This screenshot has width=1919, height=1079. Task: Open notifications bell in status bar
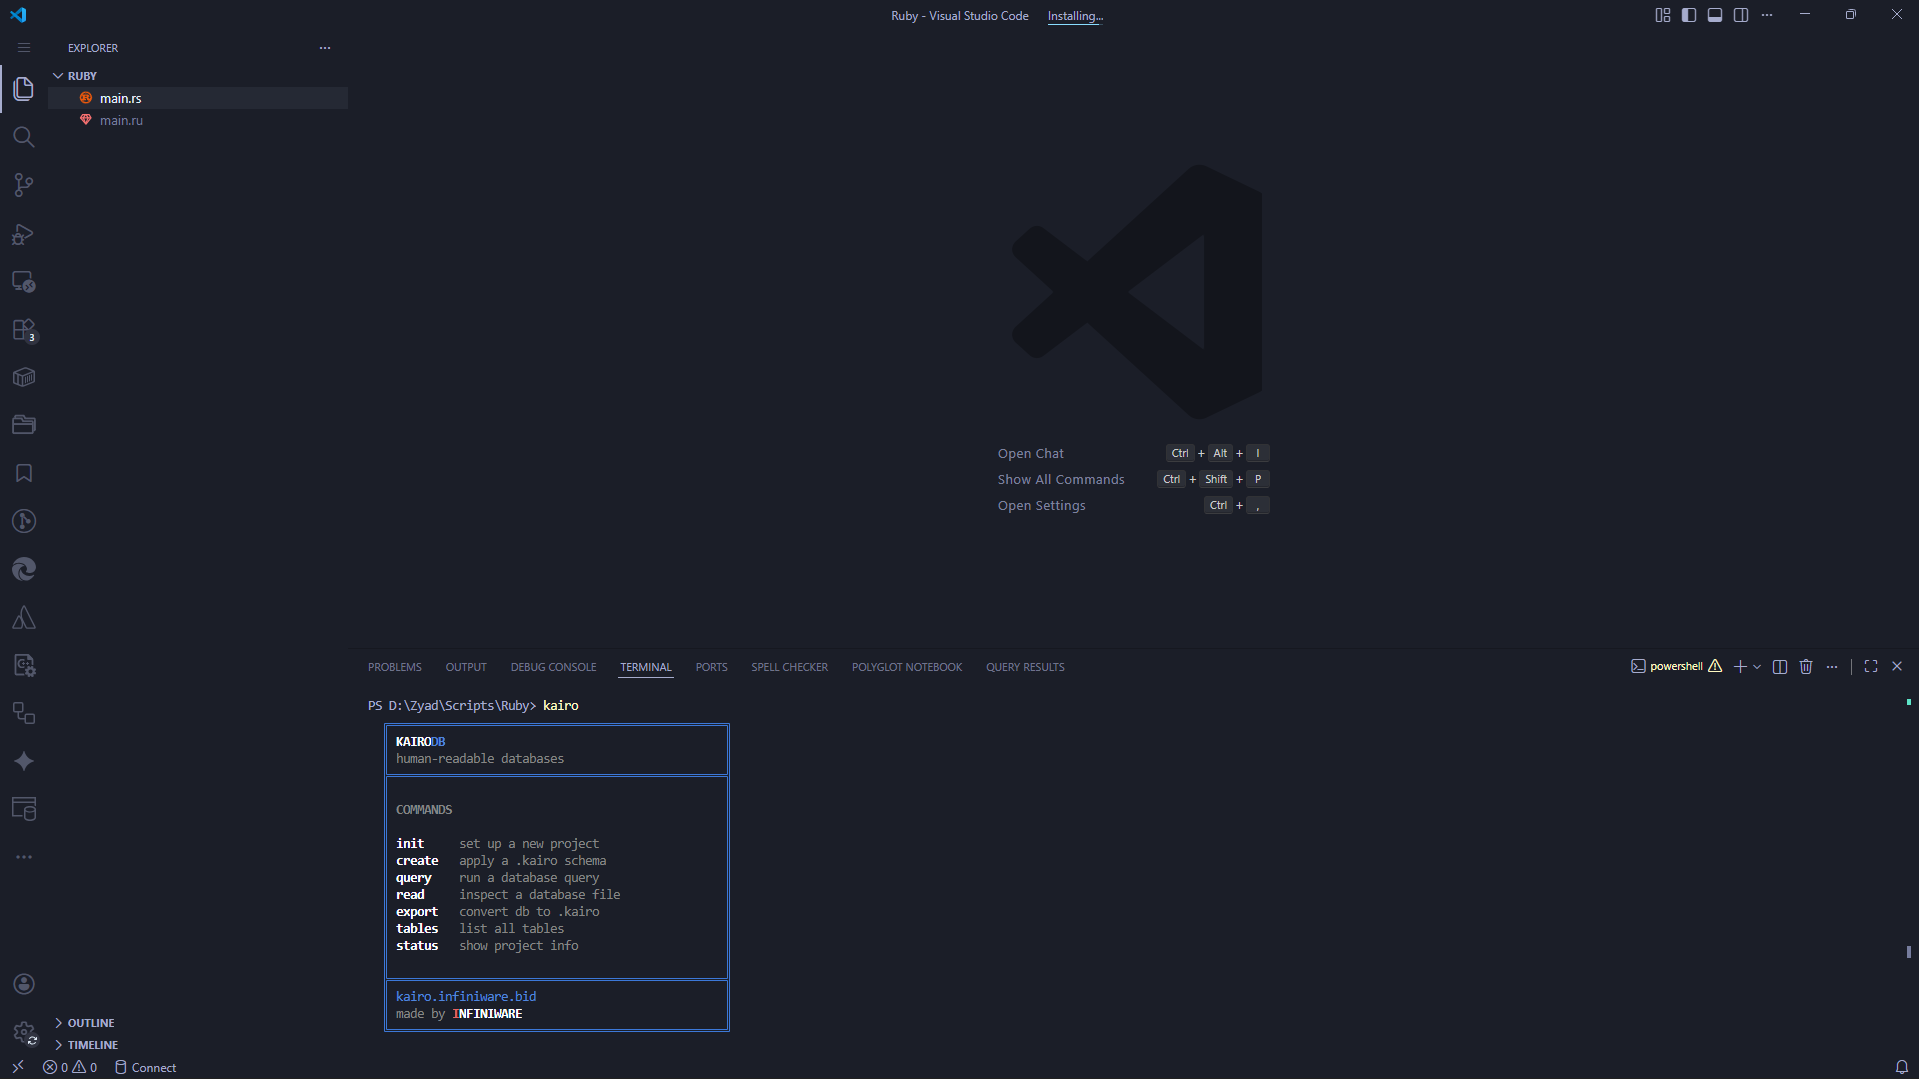(1902, 1067)
